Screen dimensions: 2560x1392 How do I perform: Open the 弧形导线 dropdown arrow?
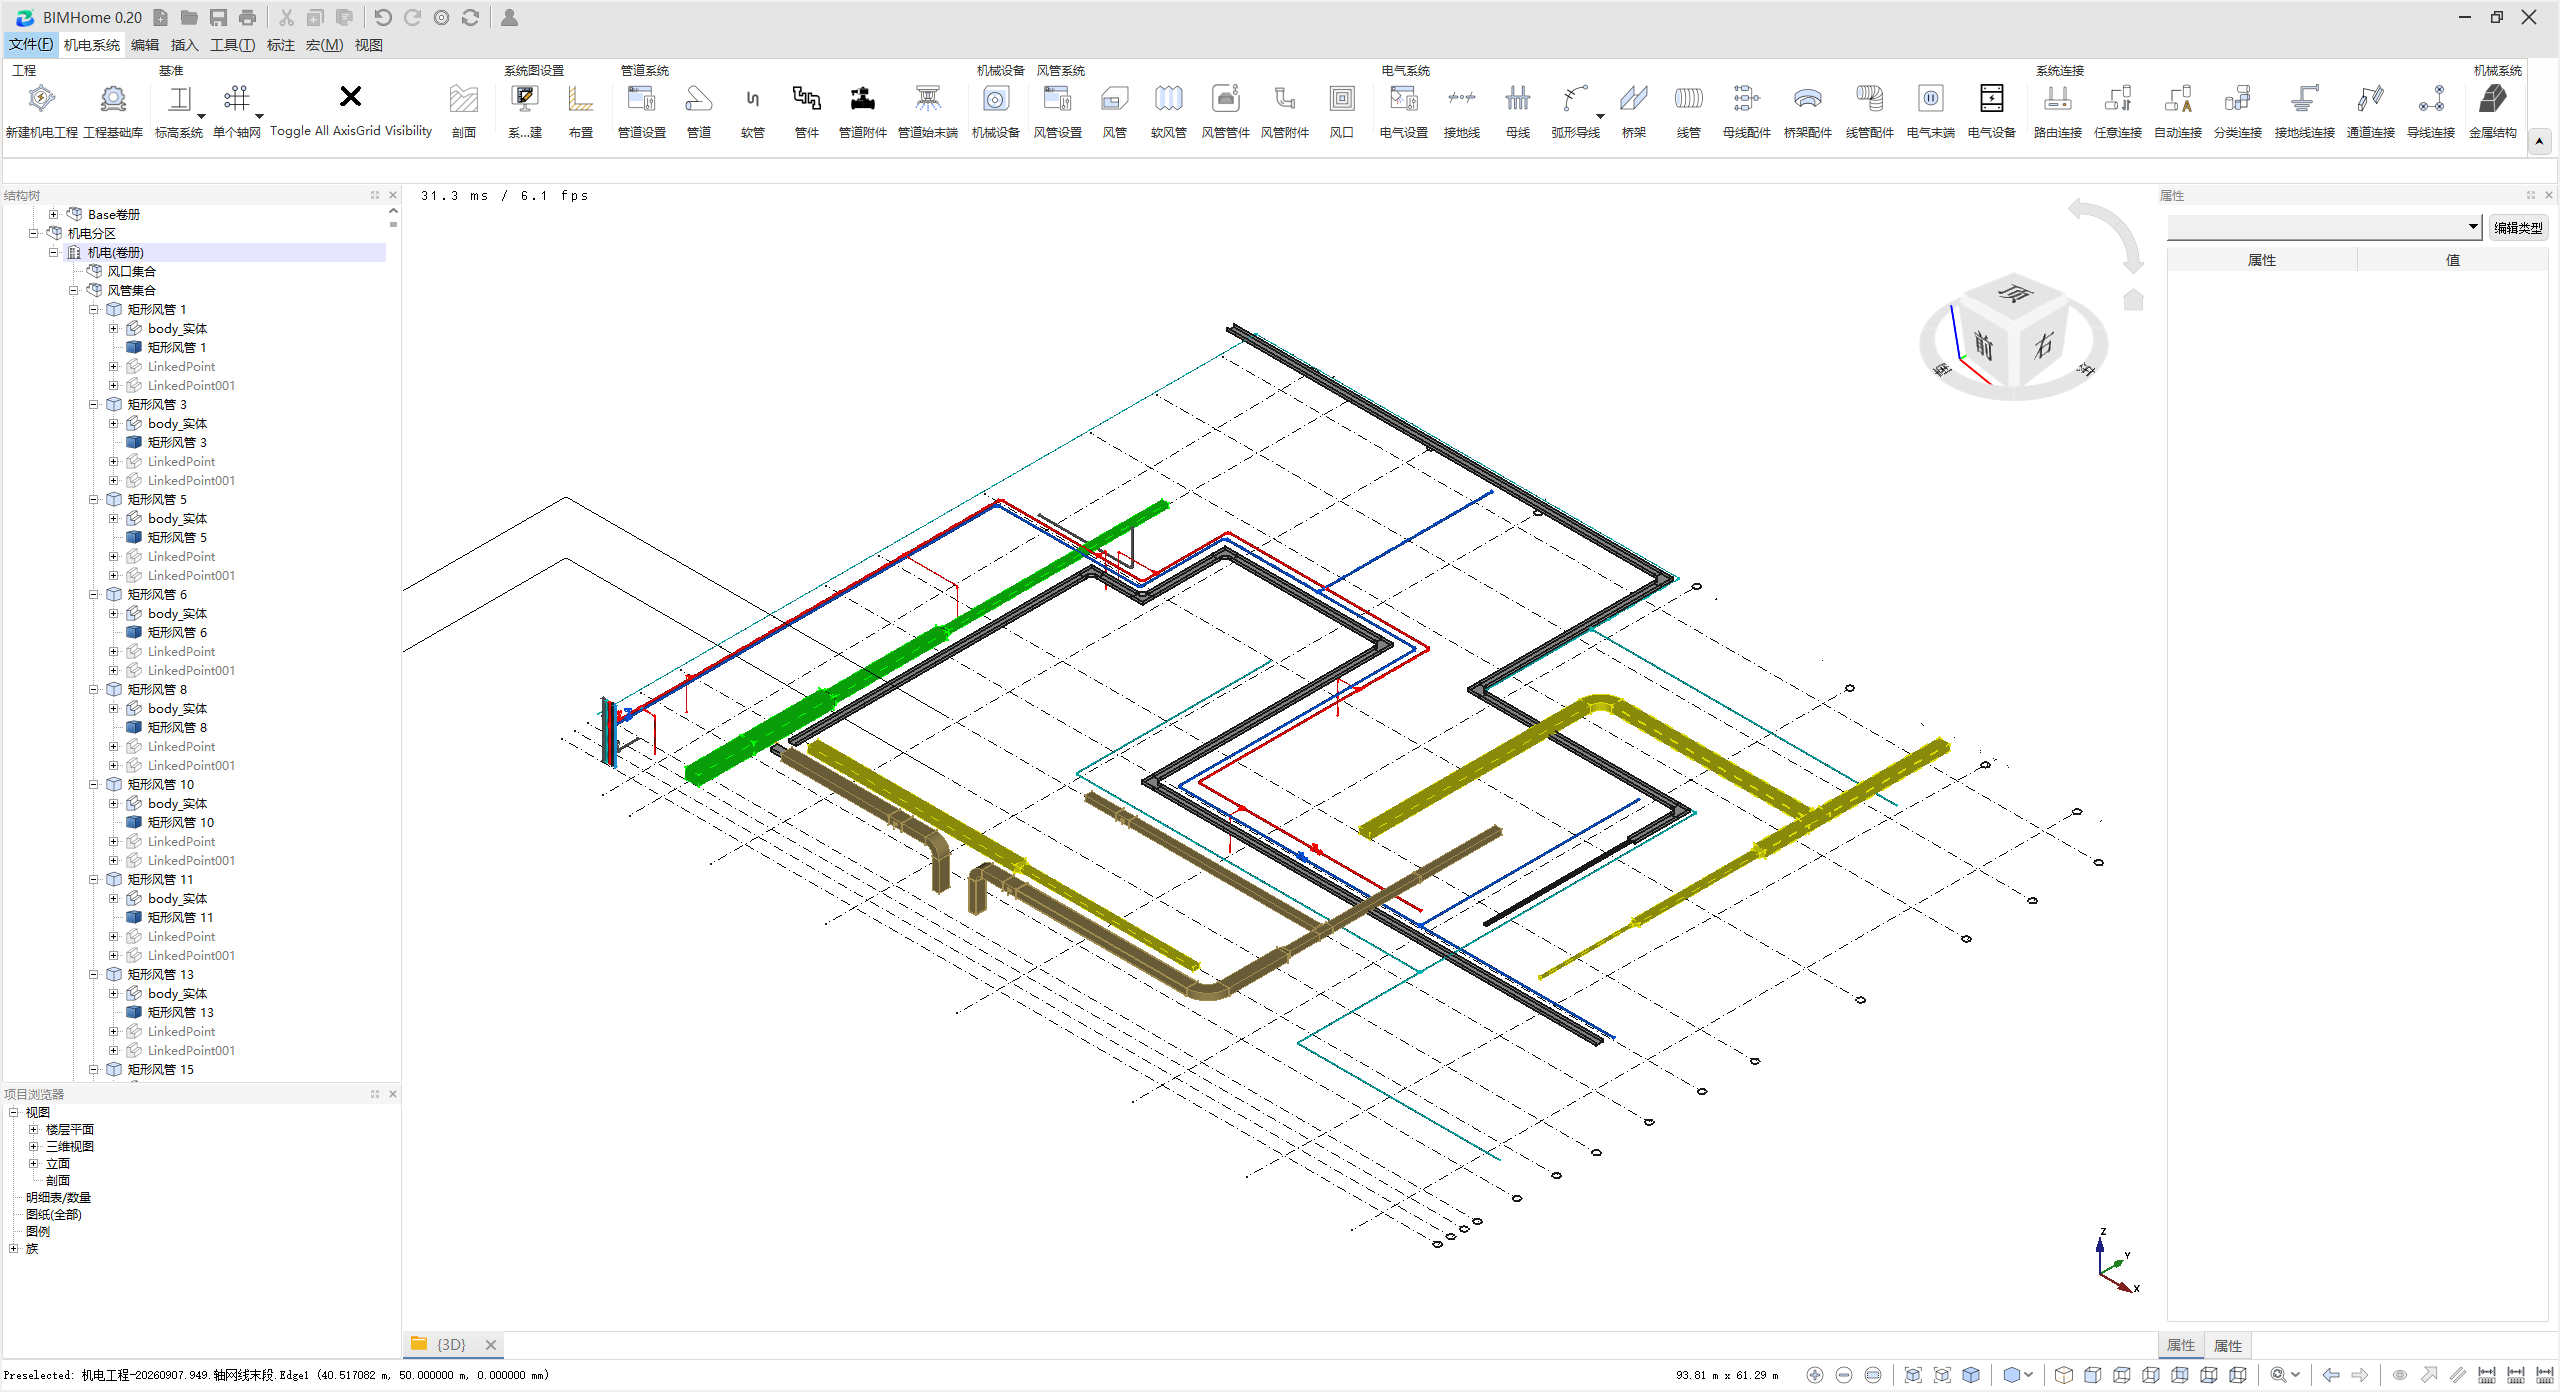(x=1600, y=117)
